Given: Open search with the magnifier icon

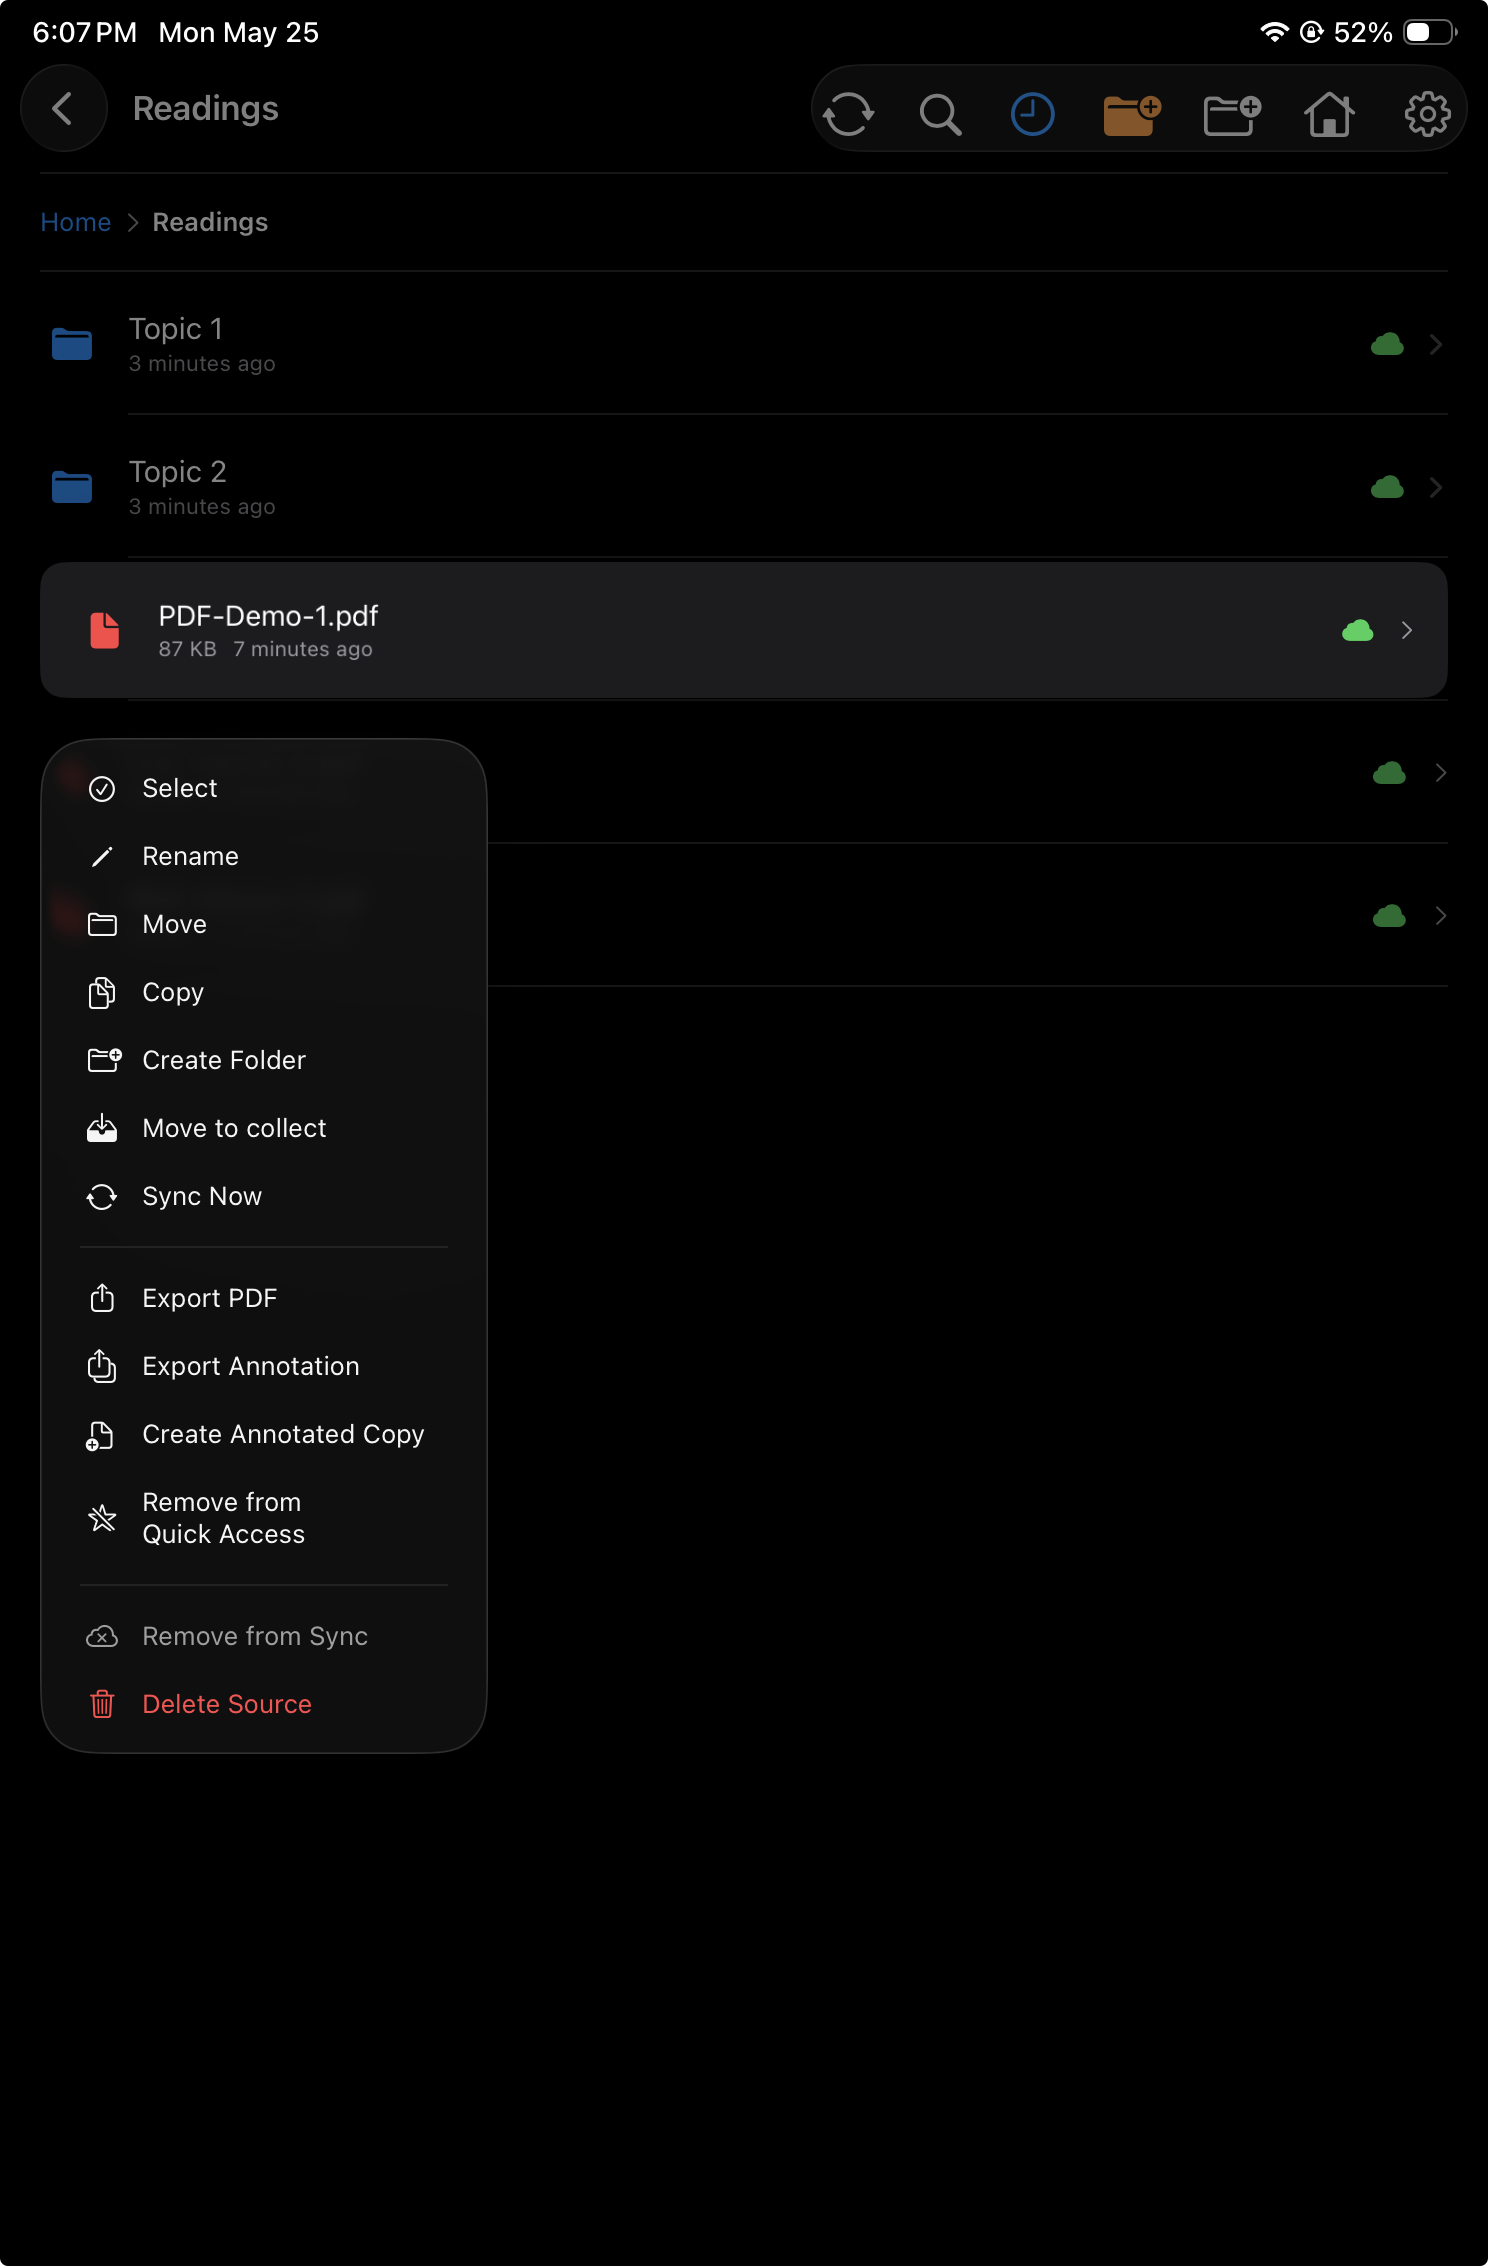Looking at the screenshot, I should point(940,114).
